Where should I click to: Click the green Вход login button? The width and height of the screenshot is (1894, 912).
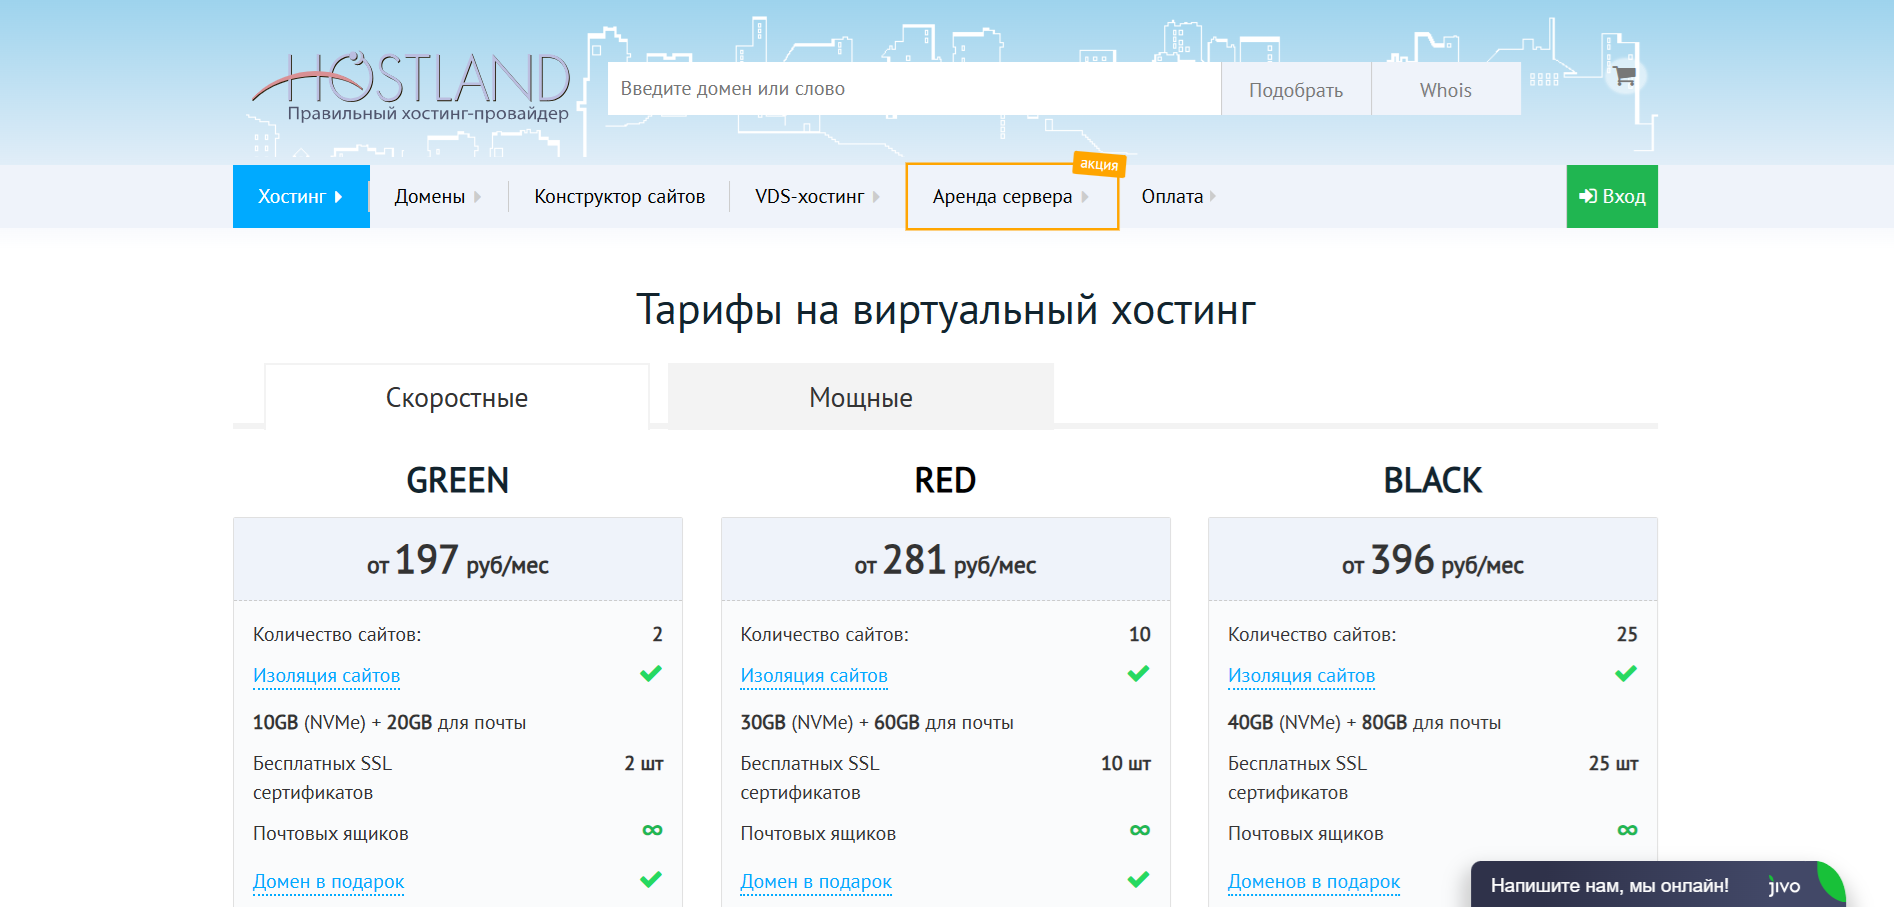coord(1611,197)
